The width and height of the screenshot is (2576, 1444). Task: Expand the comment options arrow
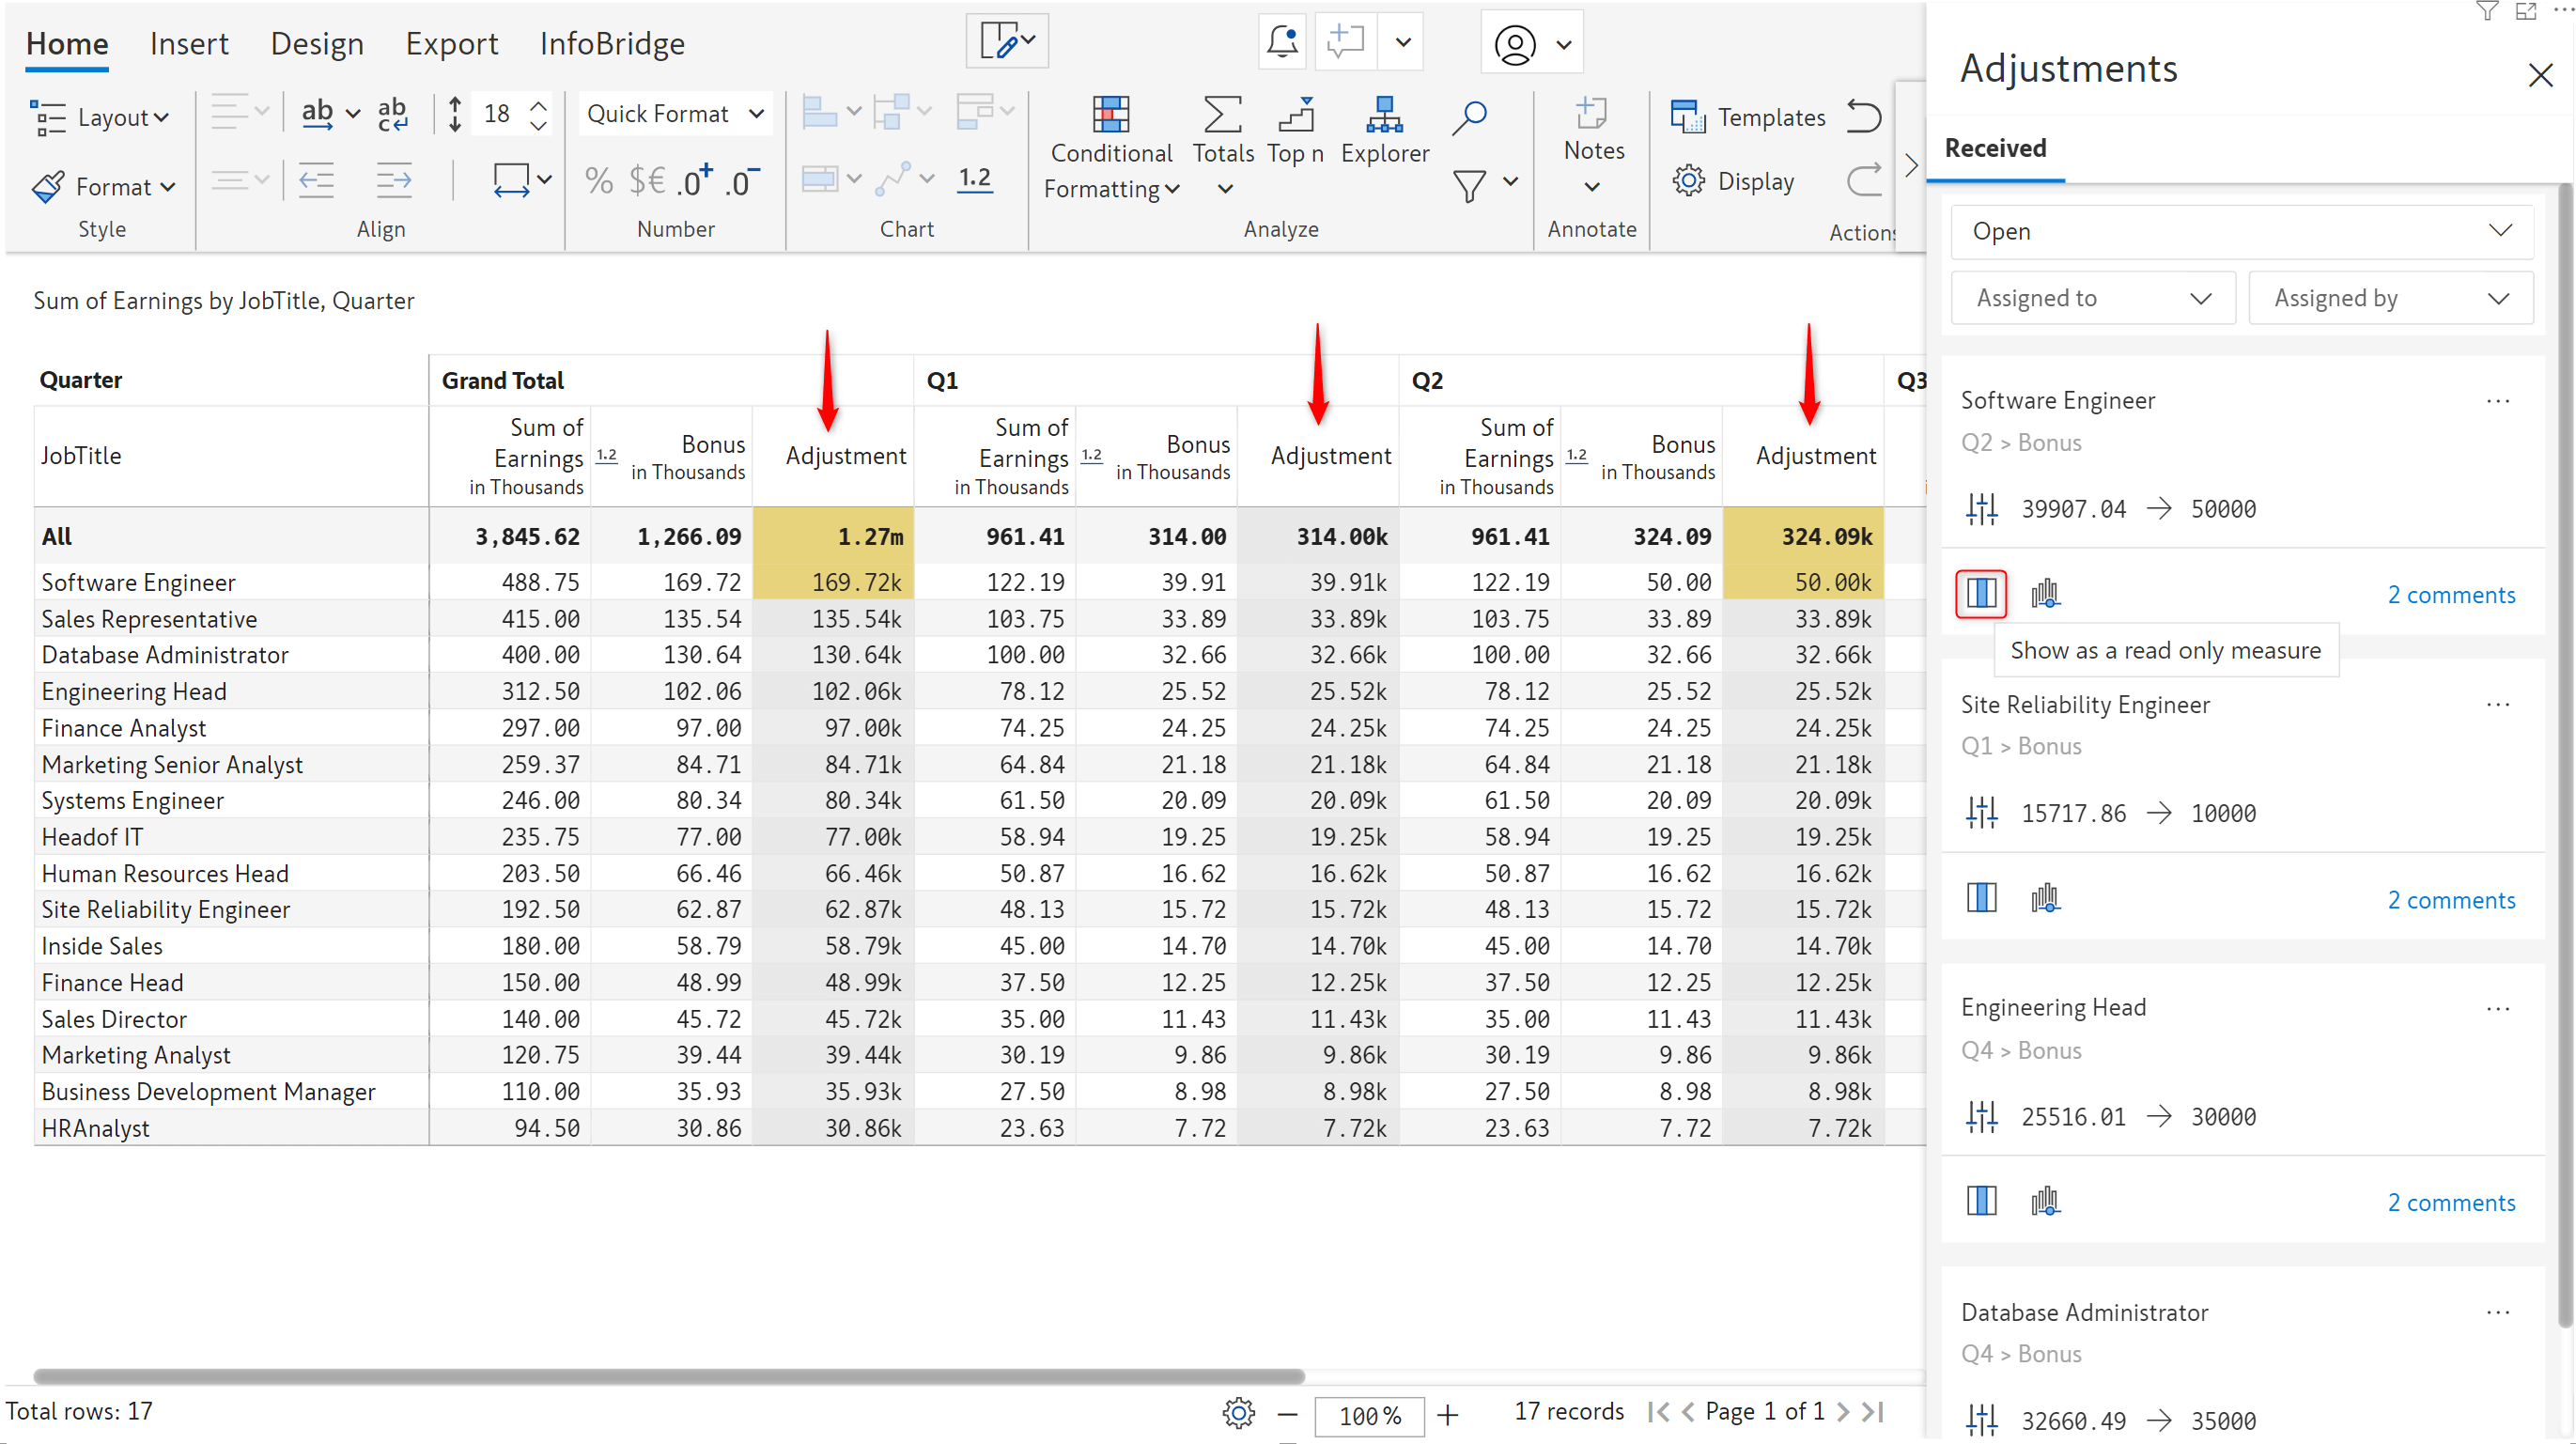click(x=1403, y=42)
